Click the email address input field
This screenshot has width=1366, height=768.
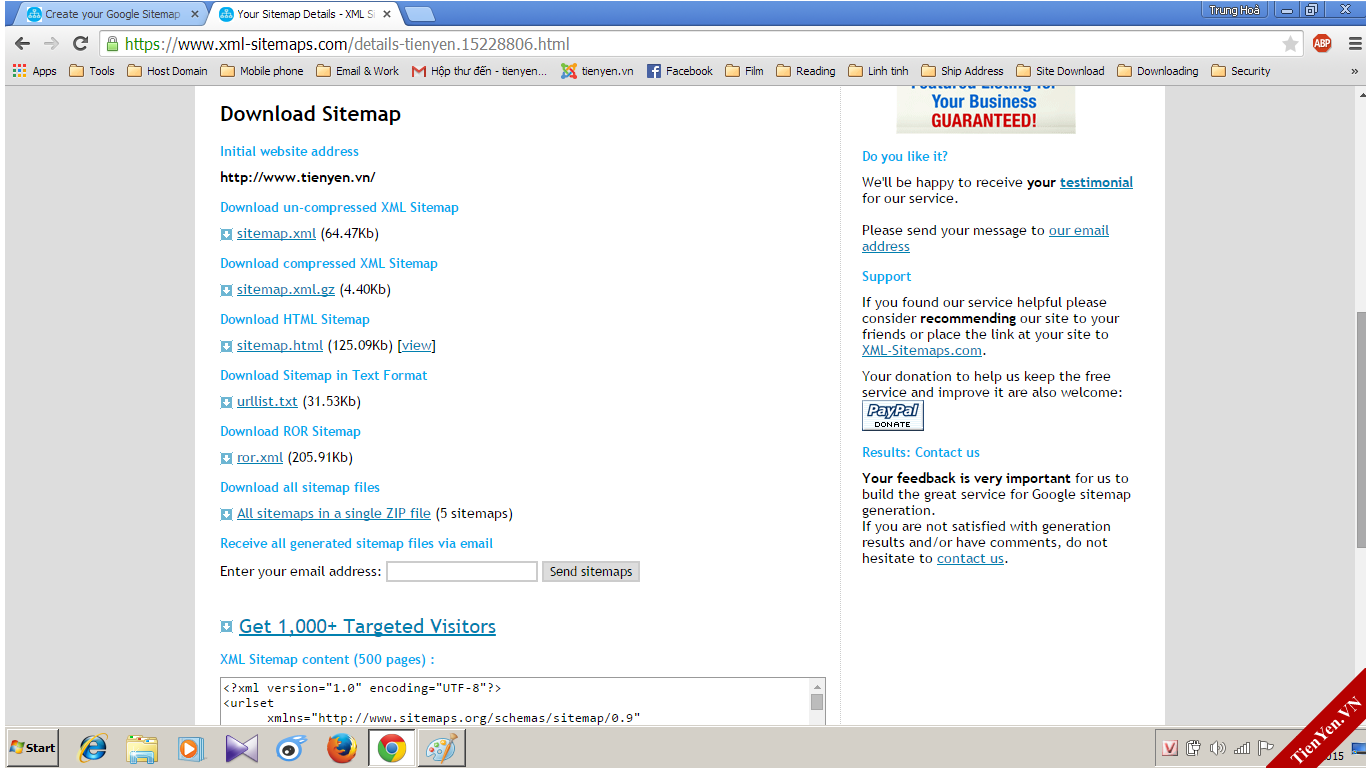462,571
